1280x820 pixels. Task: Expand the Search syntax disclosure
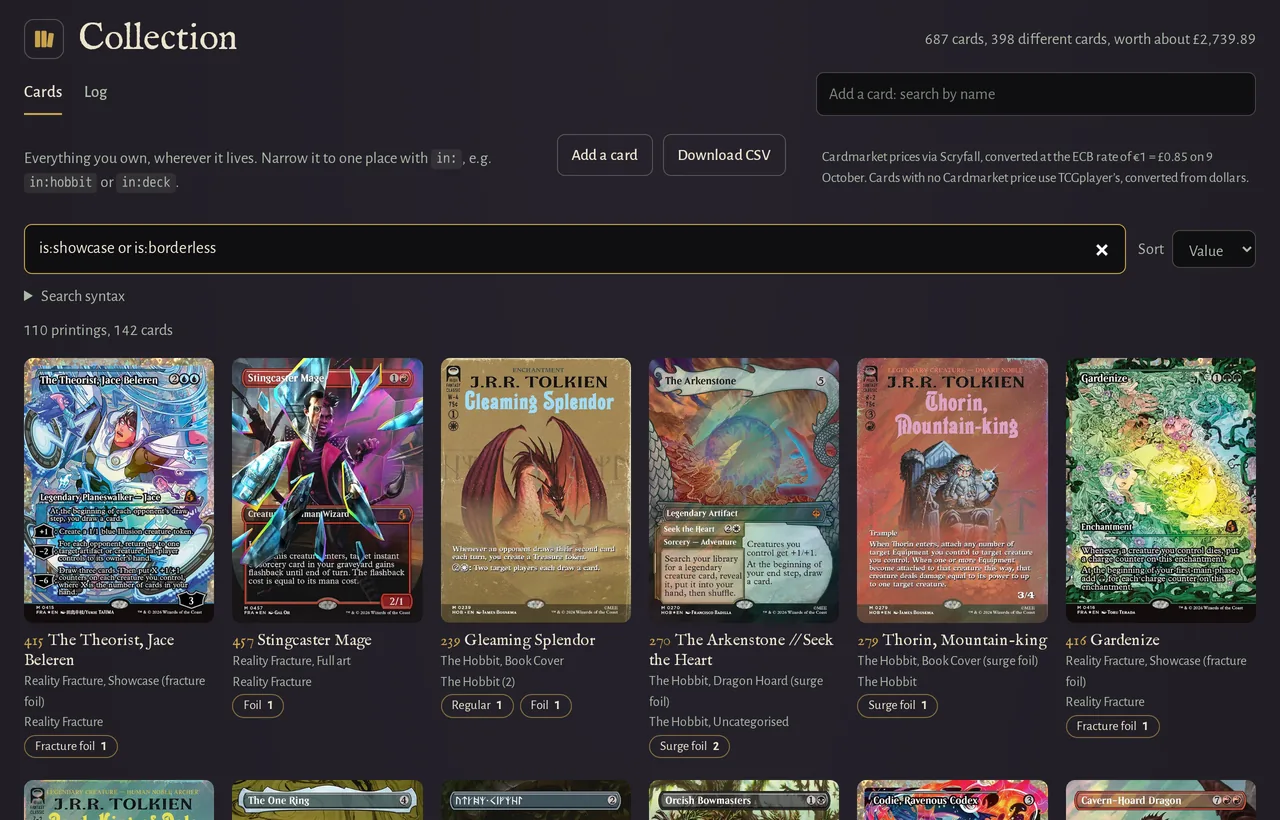click(75, 296)
